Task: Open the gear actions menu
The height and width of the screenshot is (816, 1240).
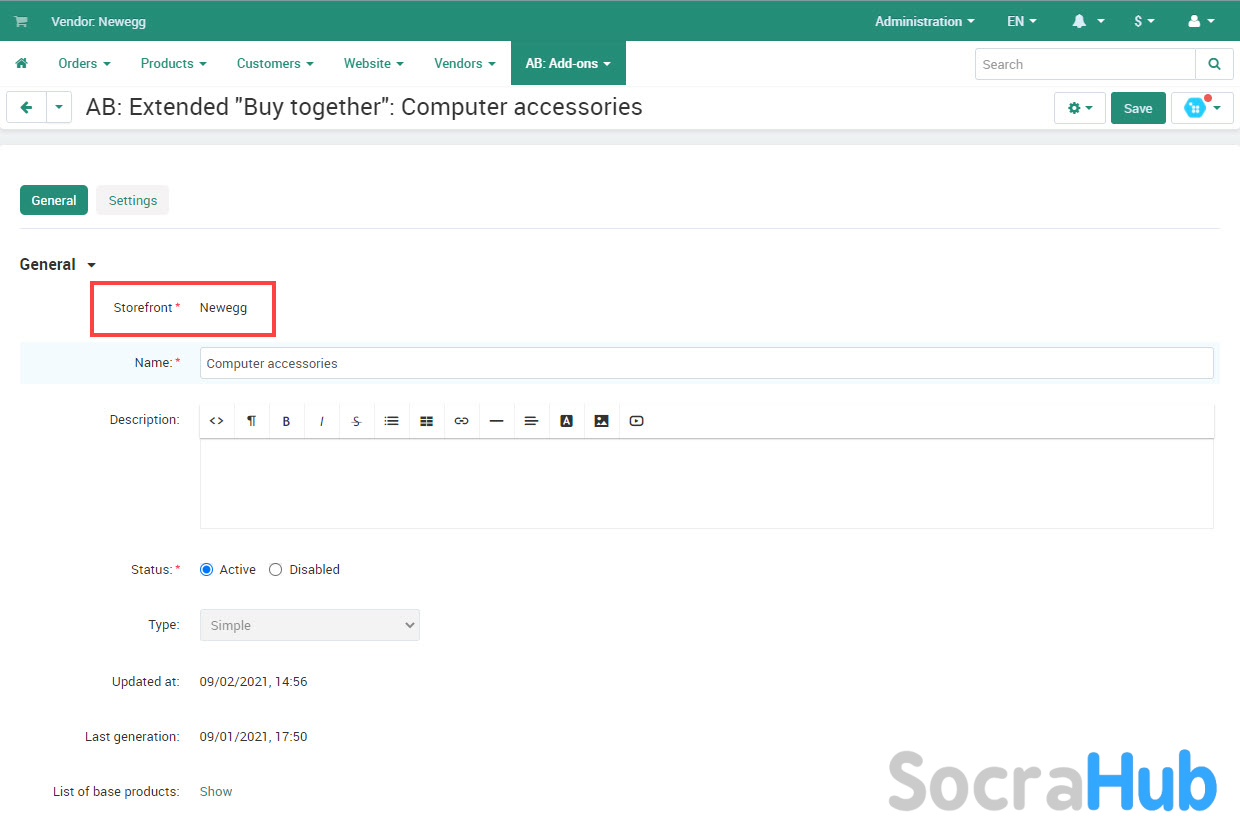Action: point(1080,108)
